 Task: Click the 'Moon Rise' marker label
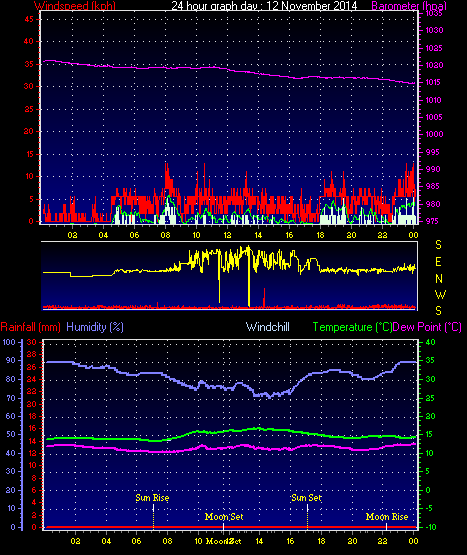(387, 517)
